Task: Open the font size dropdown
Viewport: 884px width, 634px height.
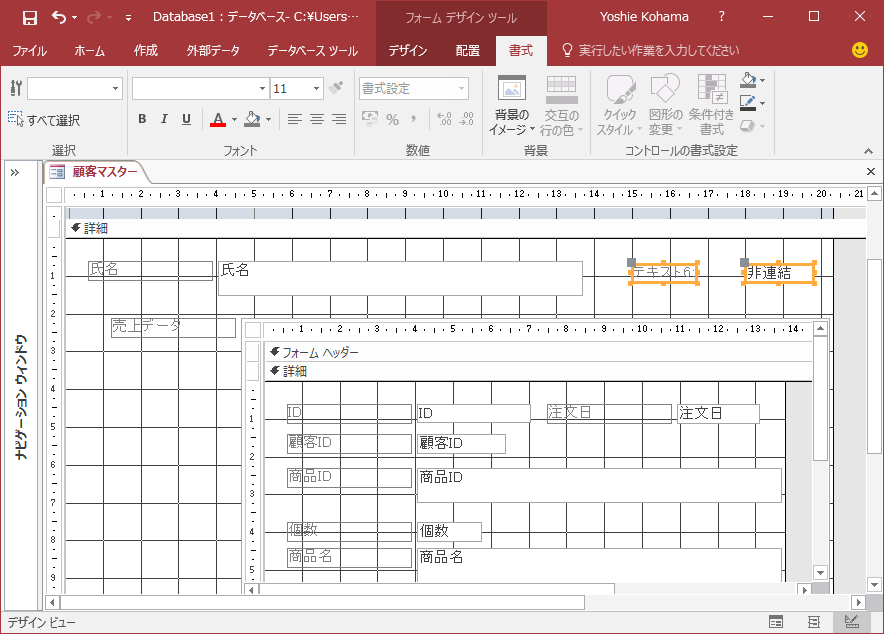Action: click(x=316, y=89)
